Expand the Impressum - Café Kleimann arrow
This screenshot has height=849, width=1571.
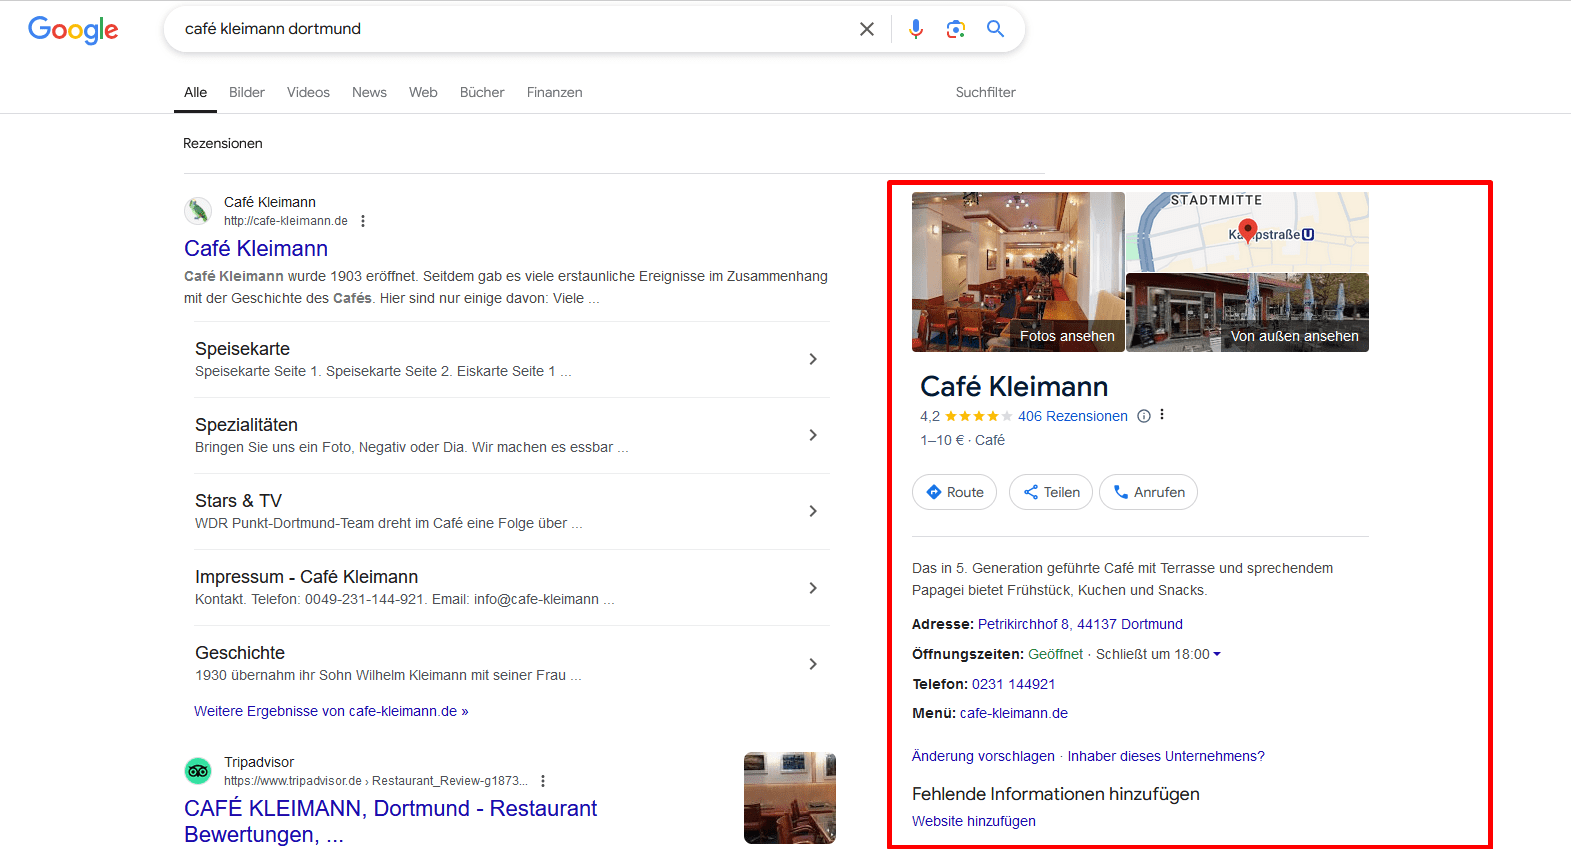click(813, 588)
